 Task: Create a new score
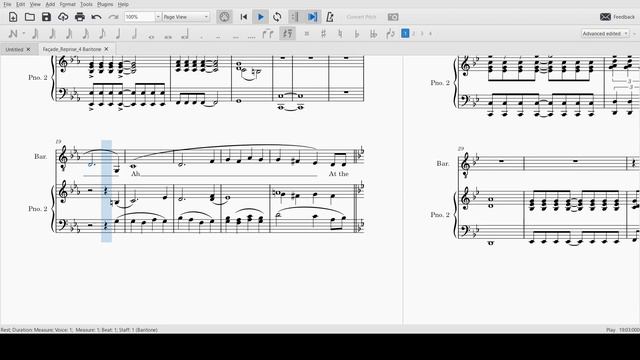13,17
